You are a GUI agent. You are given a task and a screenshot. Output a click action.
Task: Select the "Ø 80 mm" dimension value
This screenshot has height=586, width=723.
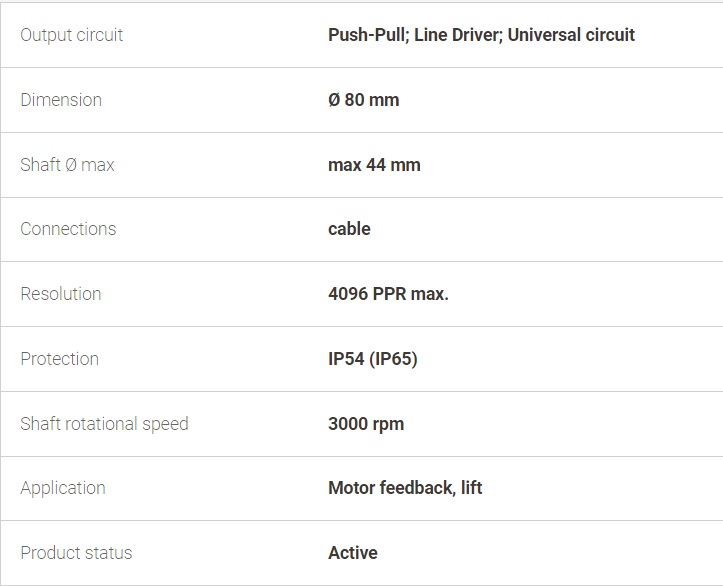pyautogui.click(x=363, y=100)
